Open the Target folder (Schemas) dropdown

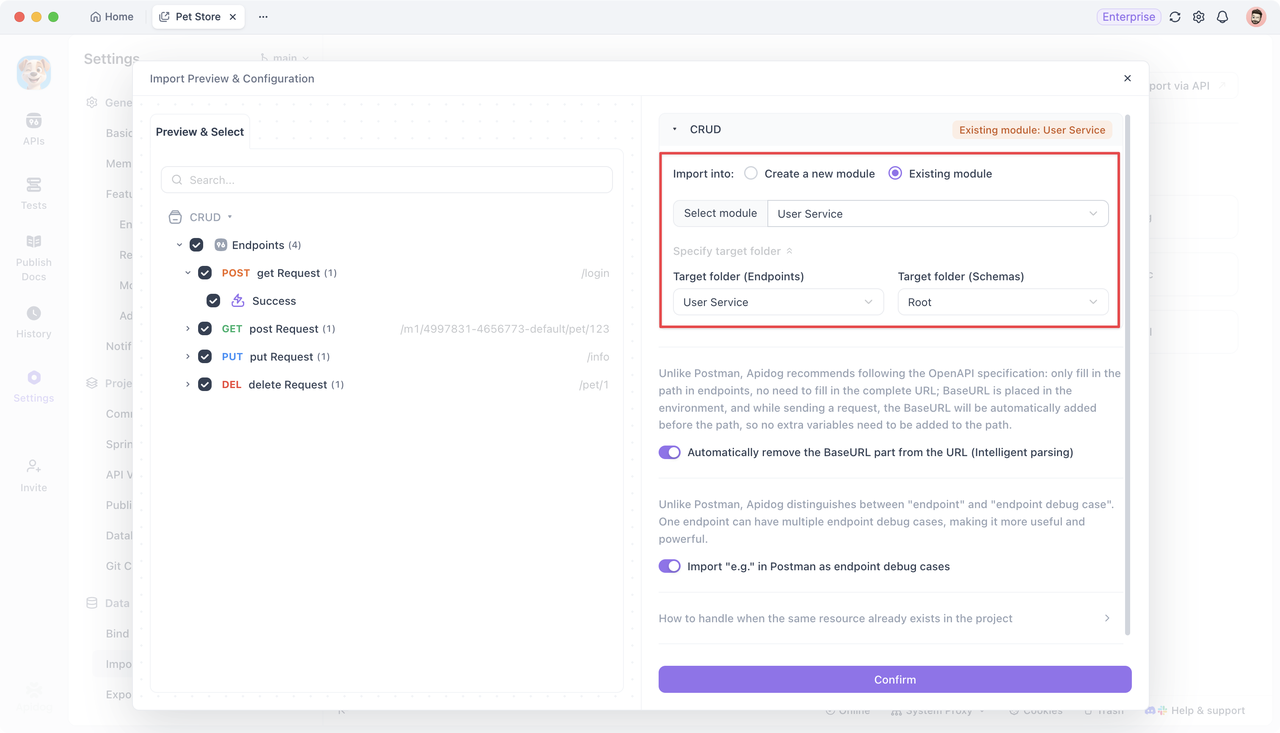[1002, 302]
